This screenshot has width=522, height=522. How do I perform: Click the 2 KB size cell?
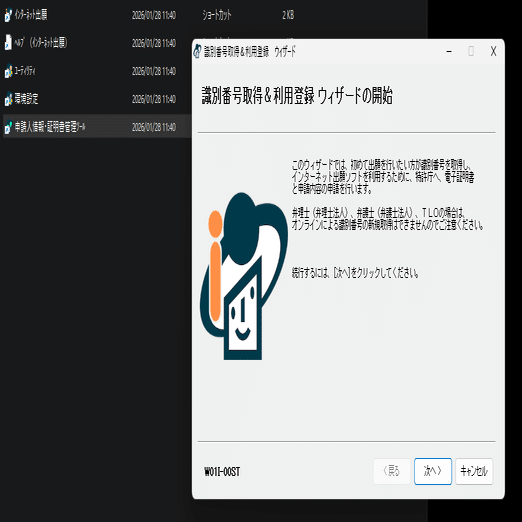(288, 15)
